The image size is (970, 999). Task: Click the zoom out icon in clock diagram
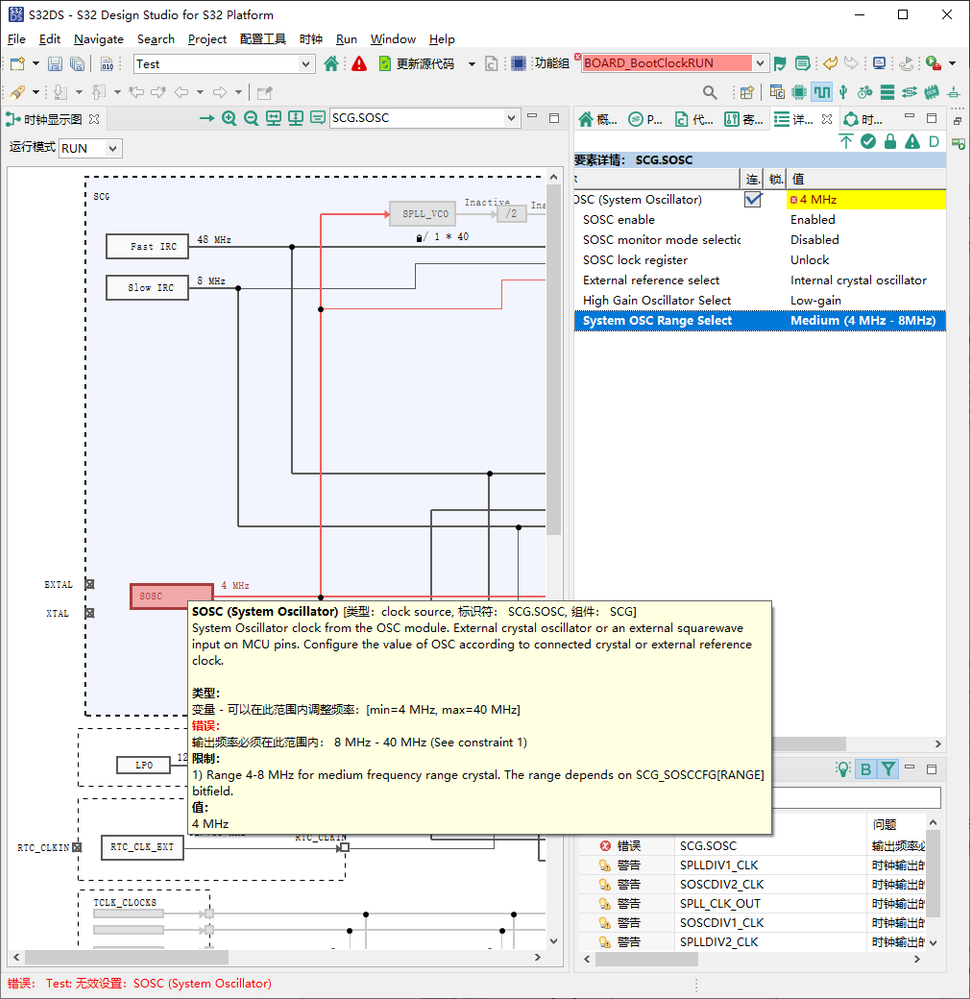[251, 119]
